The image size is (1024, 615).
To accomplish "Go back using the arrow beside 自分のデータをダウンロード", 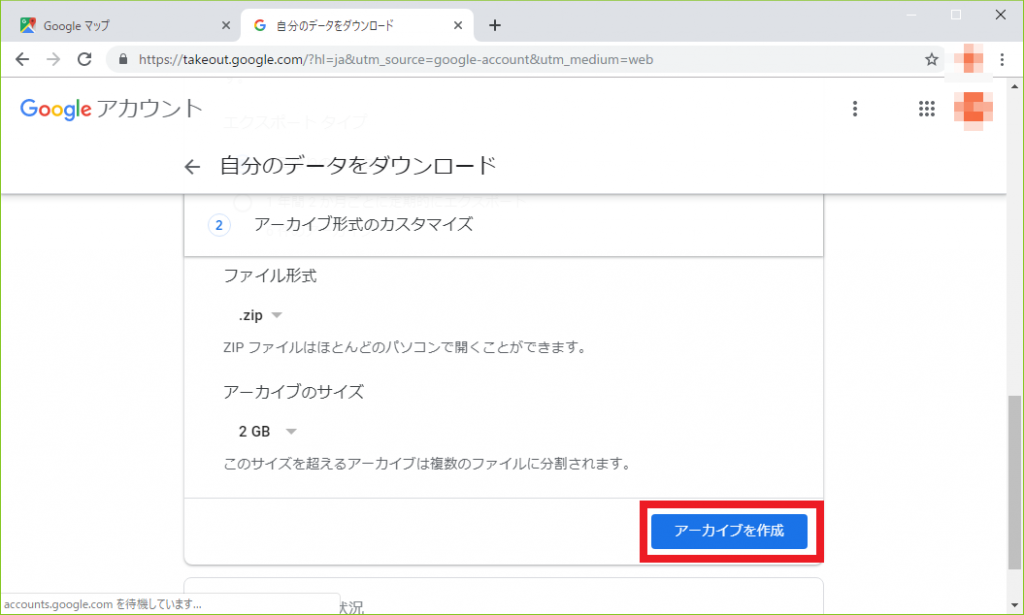I will [192, 167].
